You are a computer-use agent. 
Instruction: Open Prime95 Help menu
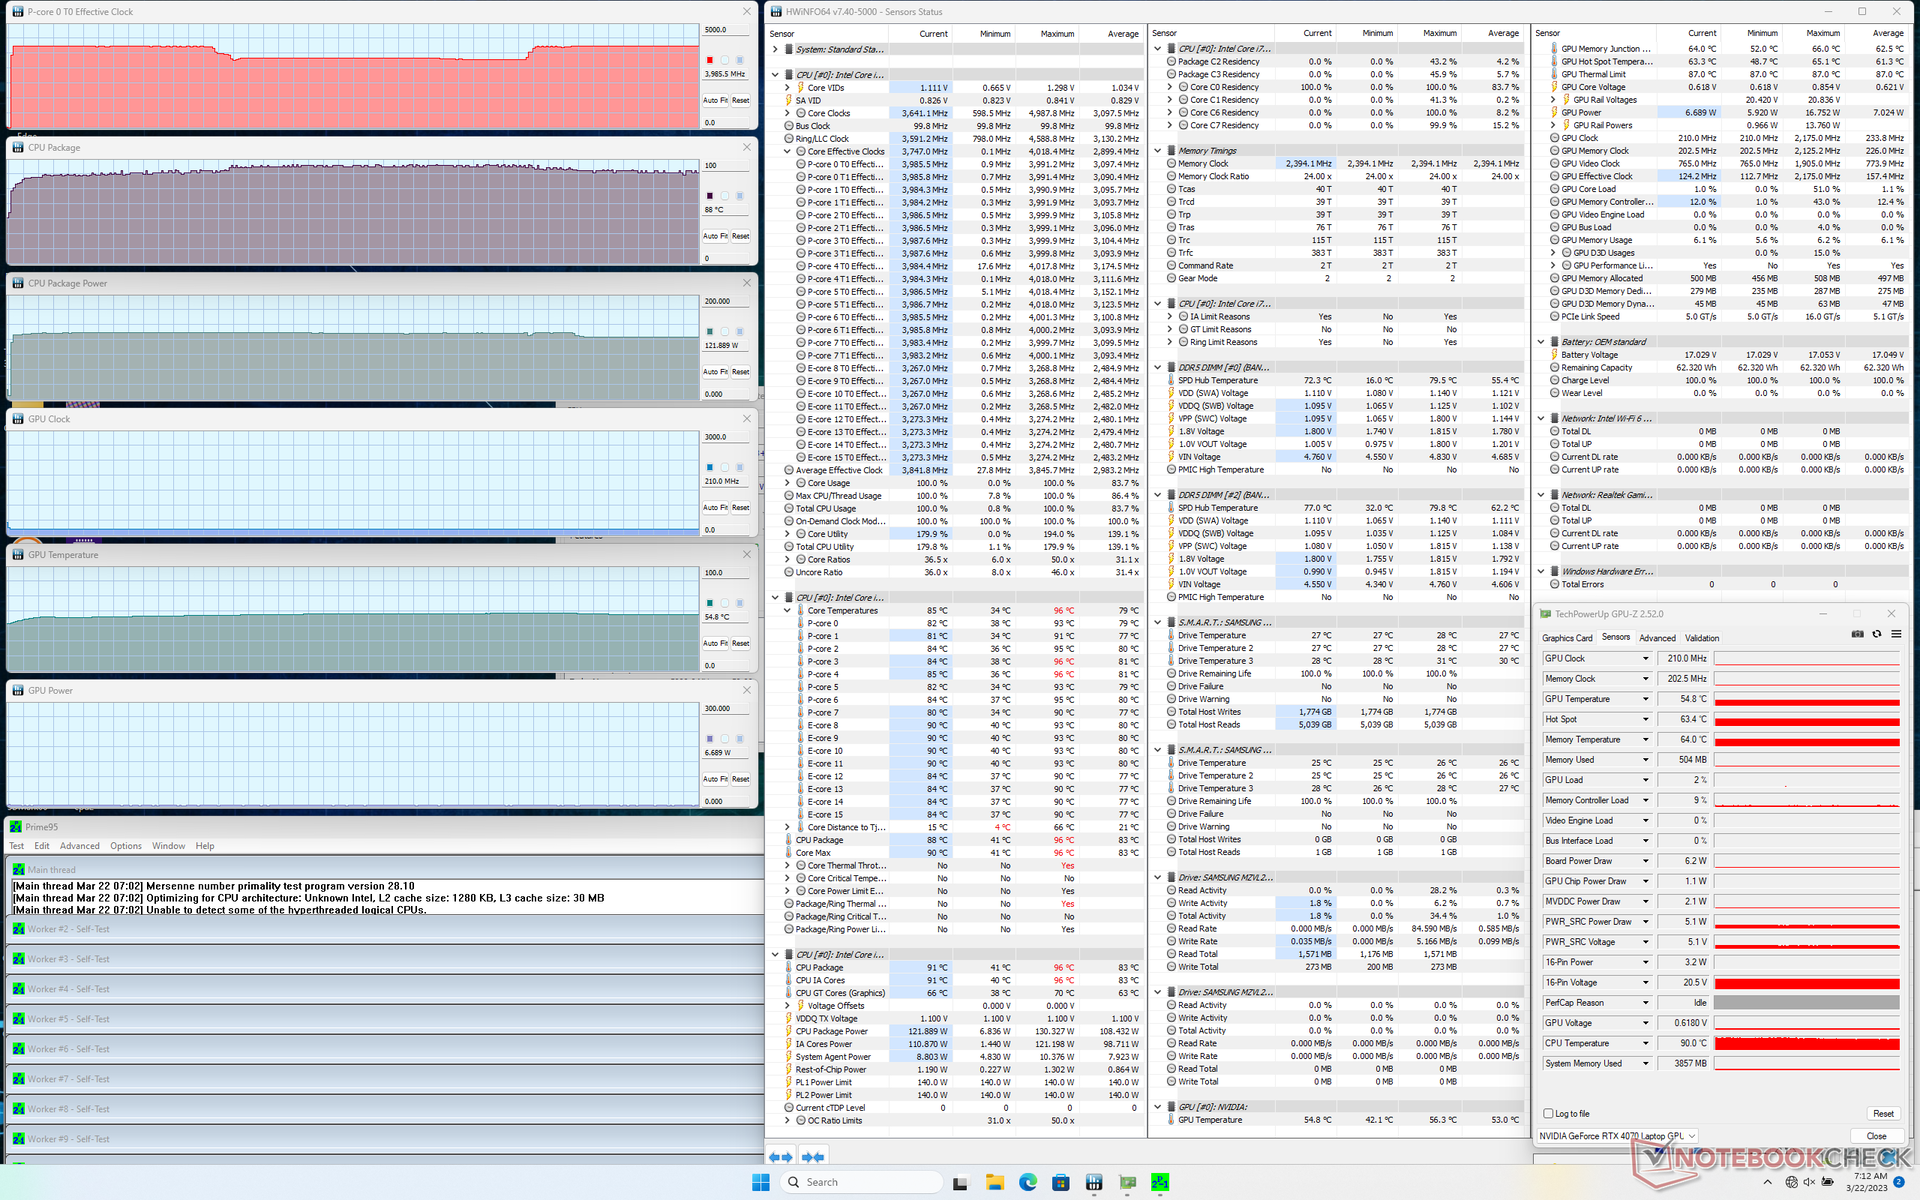205,846
